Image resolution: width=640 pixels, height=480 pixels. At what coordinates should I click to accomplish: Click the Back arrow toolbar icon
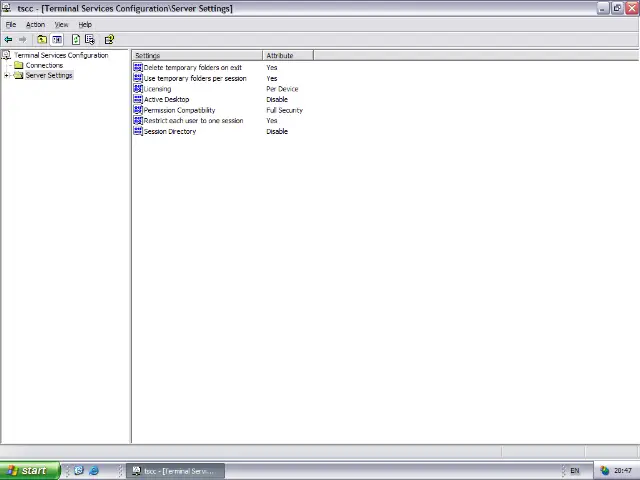click(x=8, y=40)
